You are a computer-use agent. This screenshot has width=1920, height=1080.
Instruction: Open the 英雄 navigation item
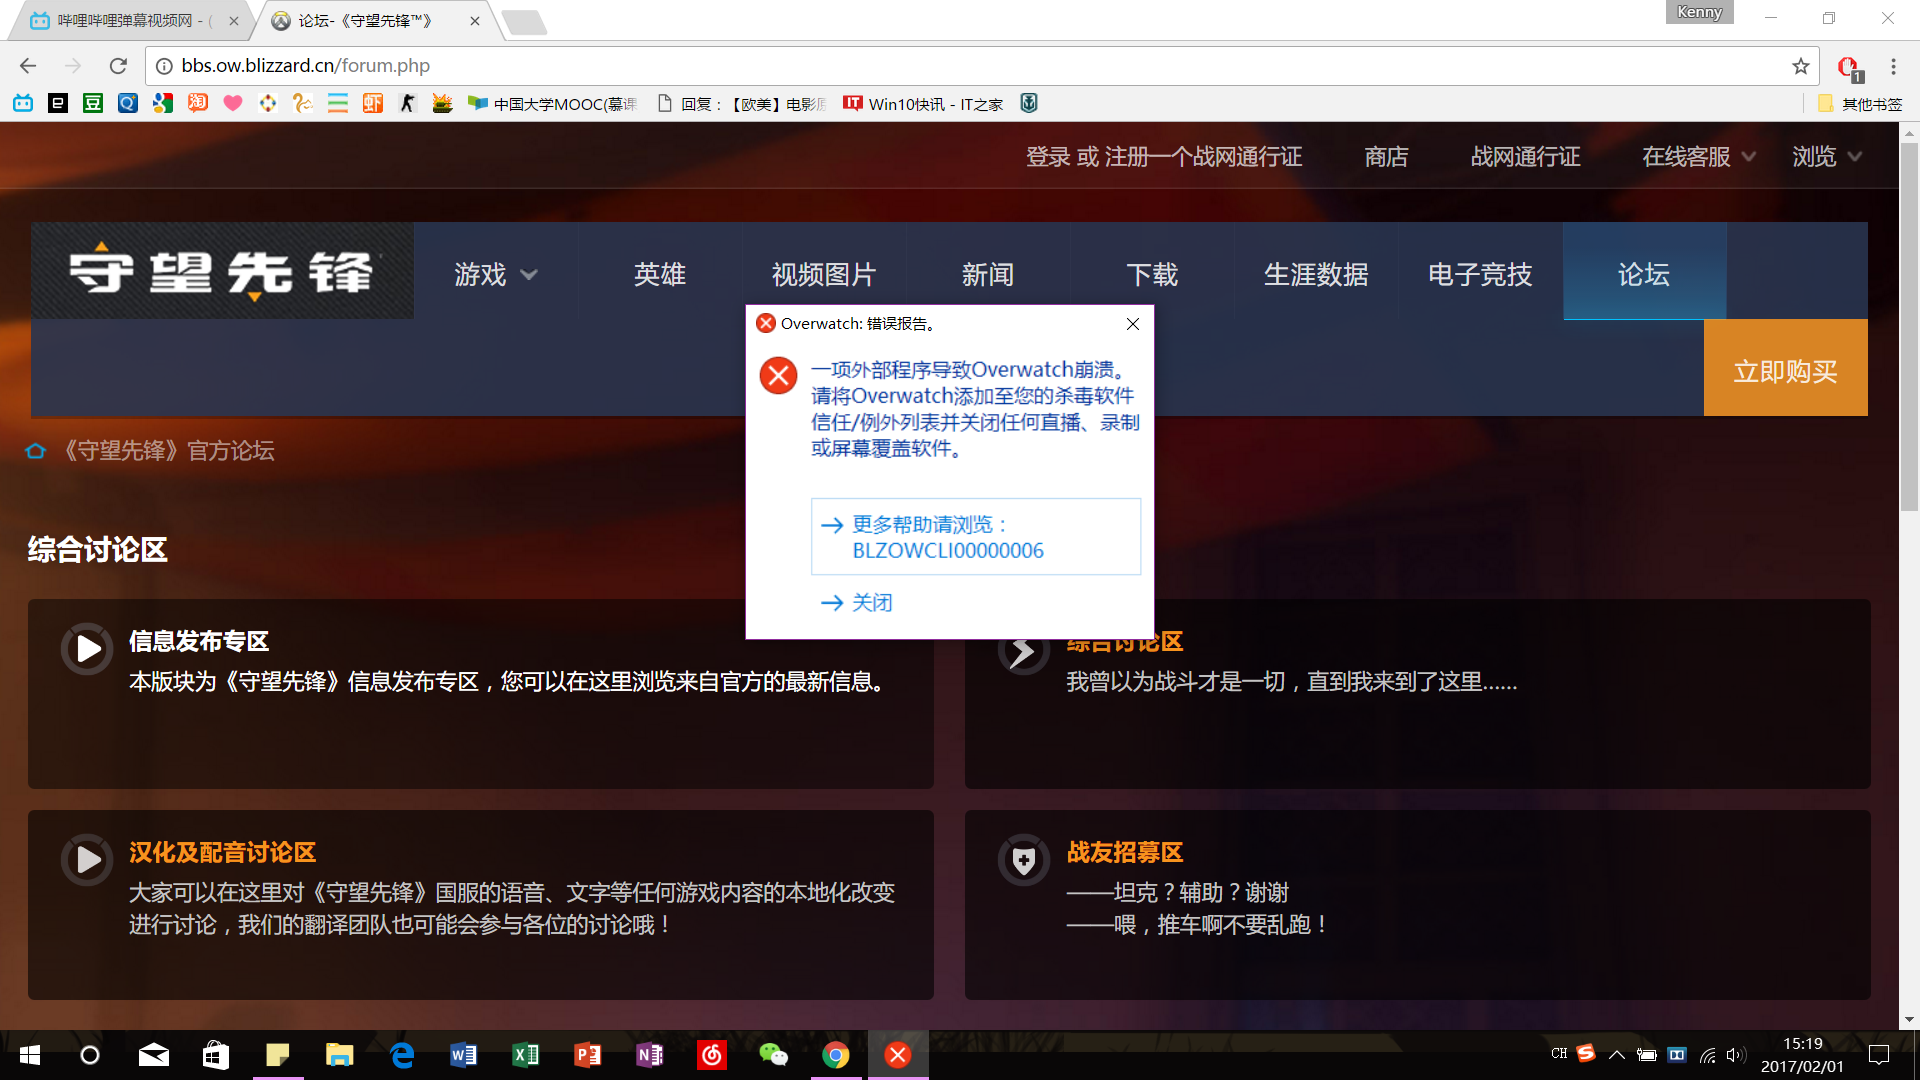660,274
